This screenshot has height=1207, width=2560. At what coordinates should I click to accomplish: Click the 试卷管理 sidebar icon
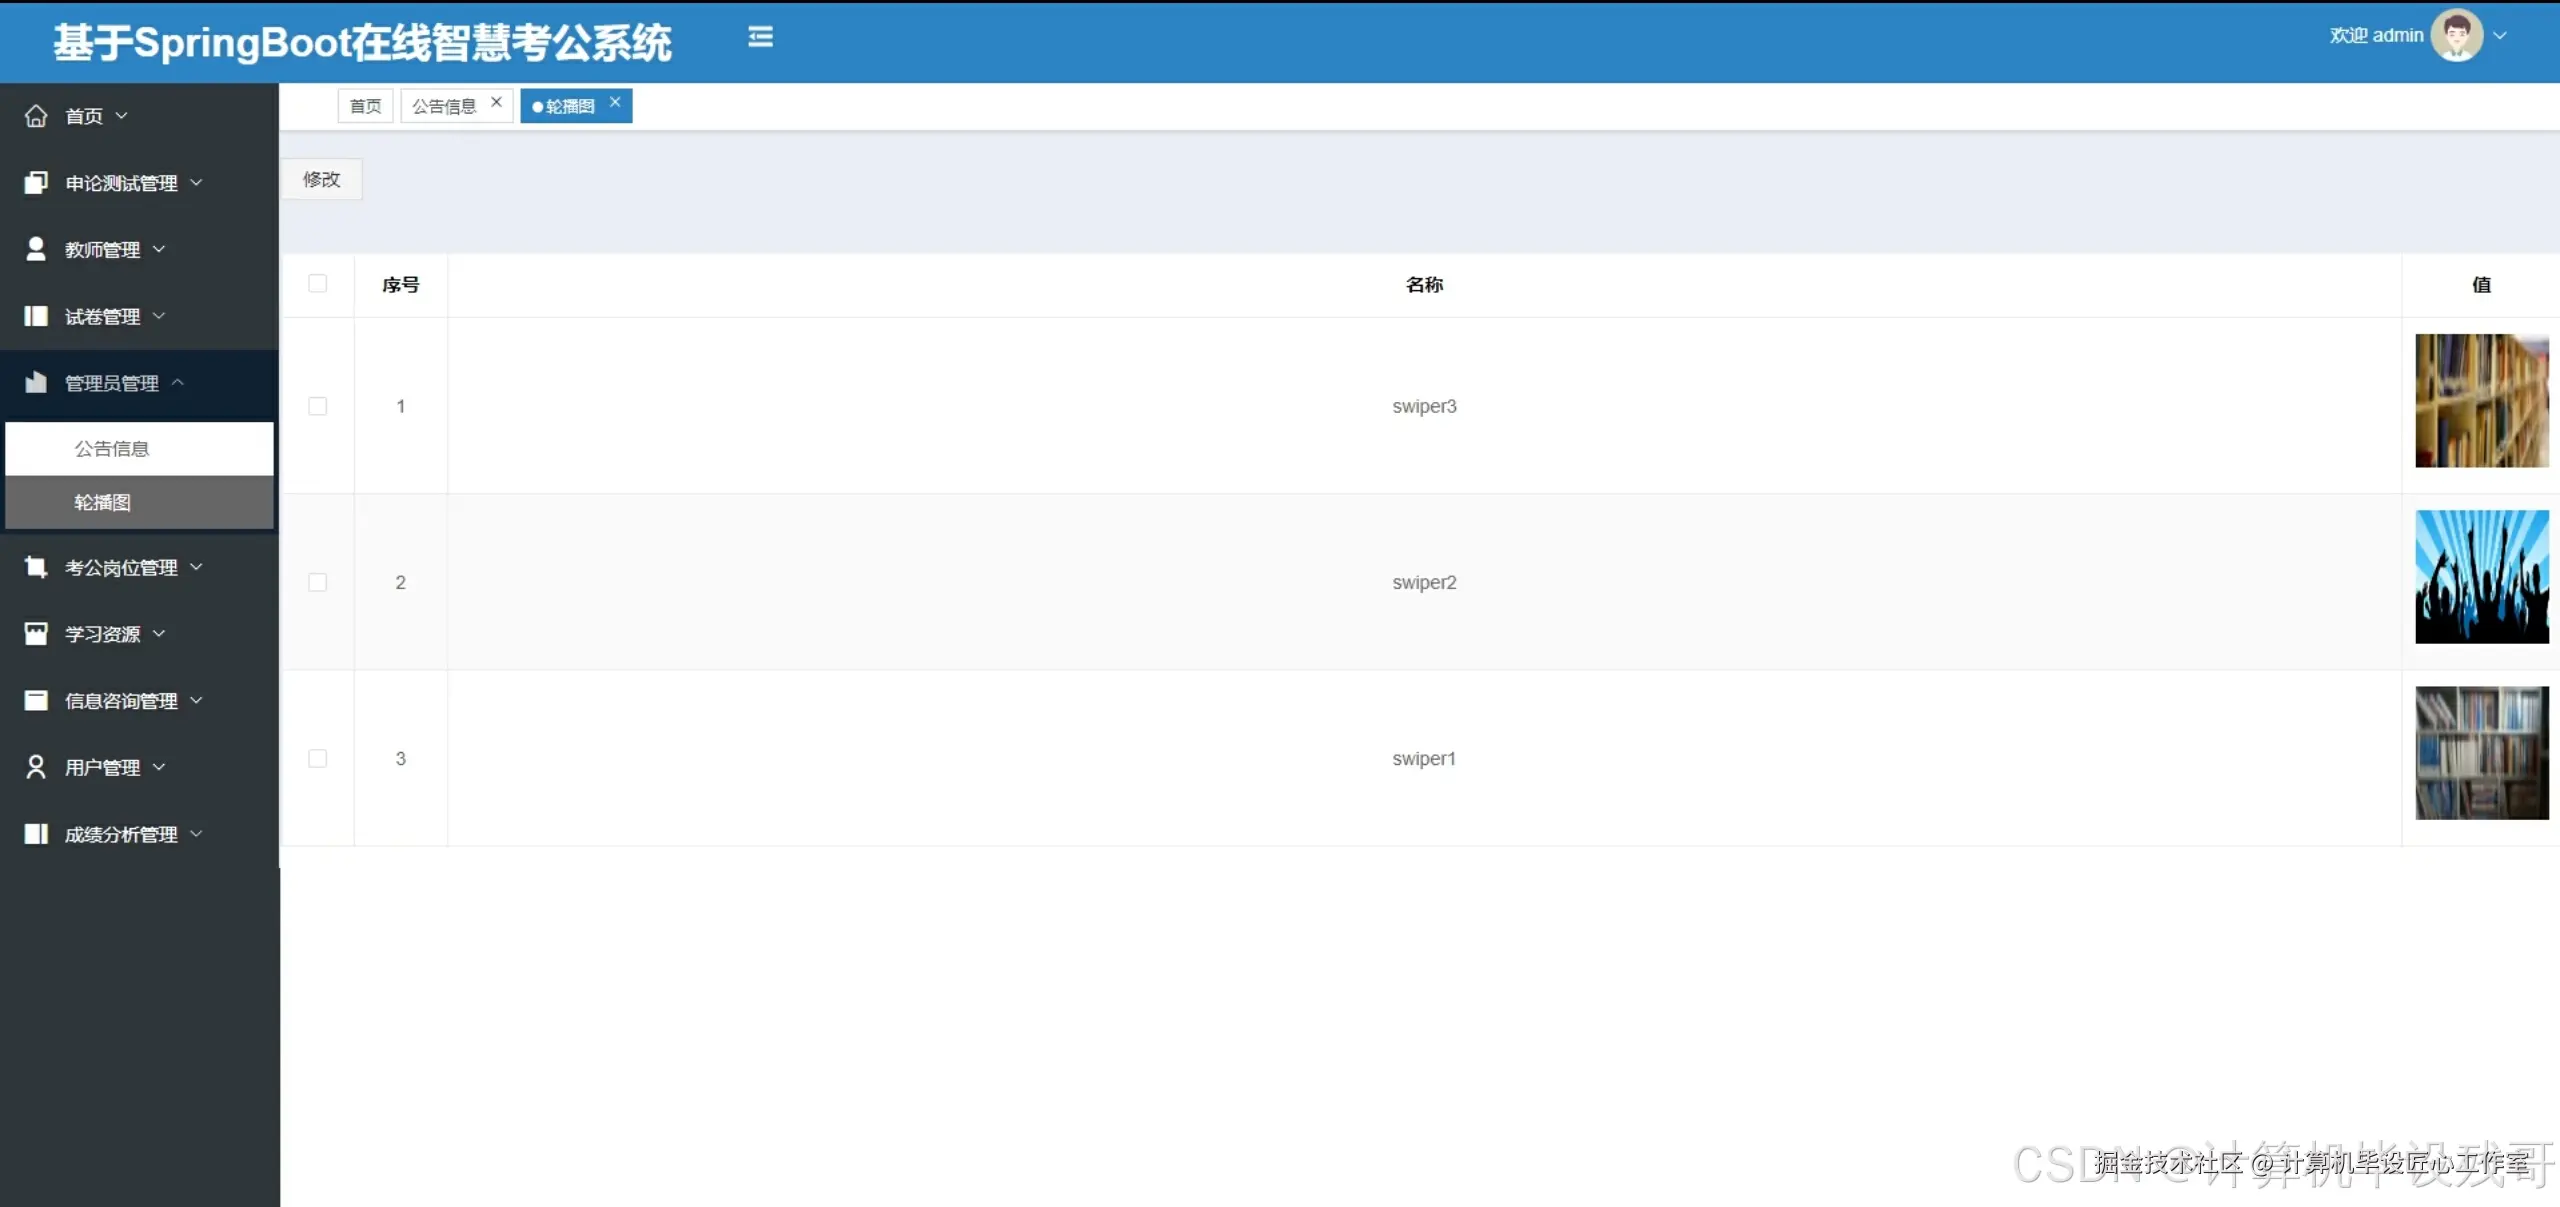pos(36,316)
